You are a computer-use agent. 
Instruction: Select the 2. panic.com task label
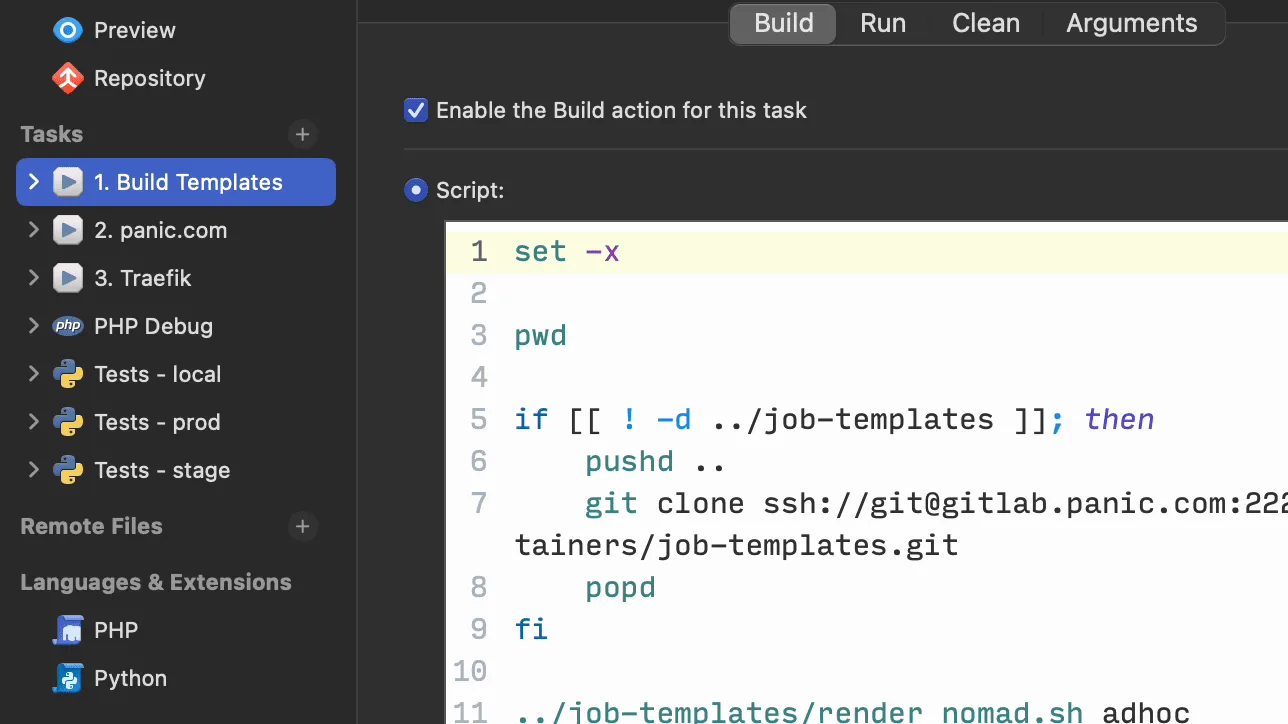pyautogui.click(x=161, y=230)
